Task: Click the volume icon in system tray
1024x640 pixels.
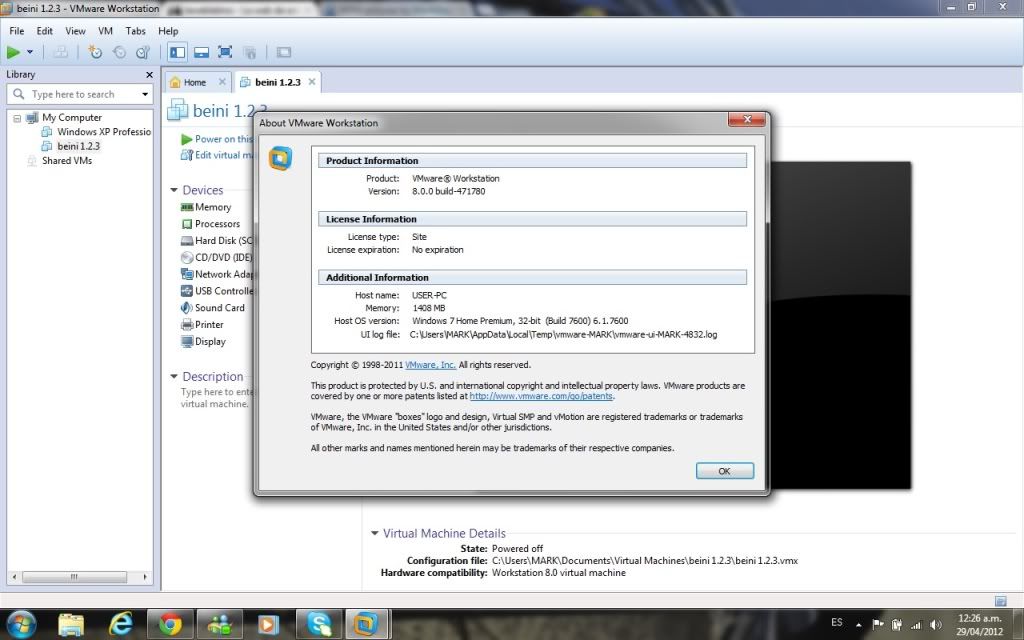Action: point(936,625)
